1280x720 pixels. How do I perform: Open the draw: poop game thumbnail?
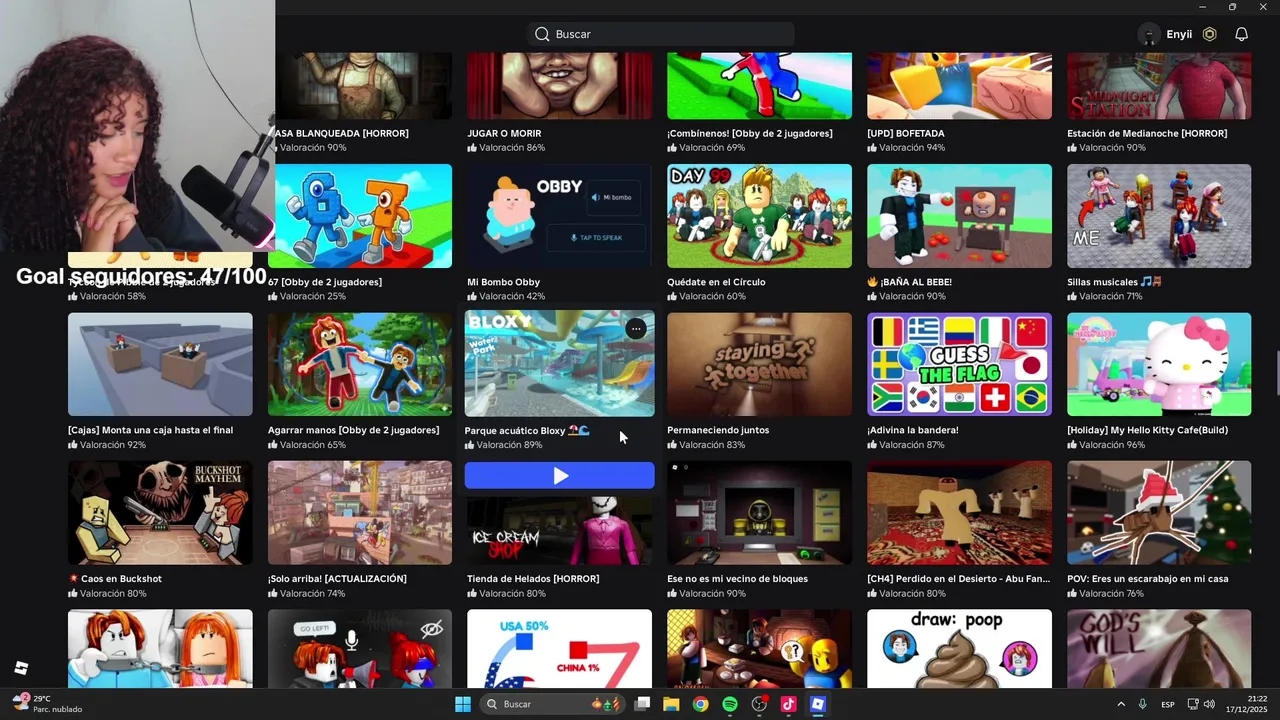click(959, 648)
